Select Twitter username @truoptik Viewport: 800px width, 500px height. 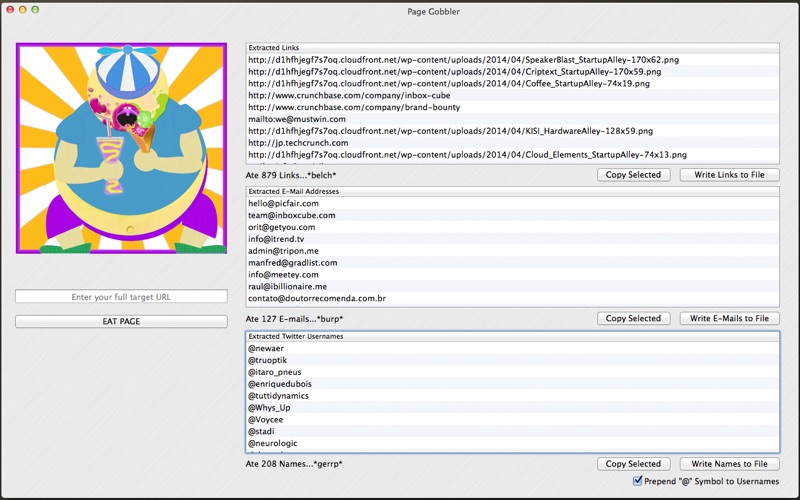click(x=512, y=360)
